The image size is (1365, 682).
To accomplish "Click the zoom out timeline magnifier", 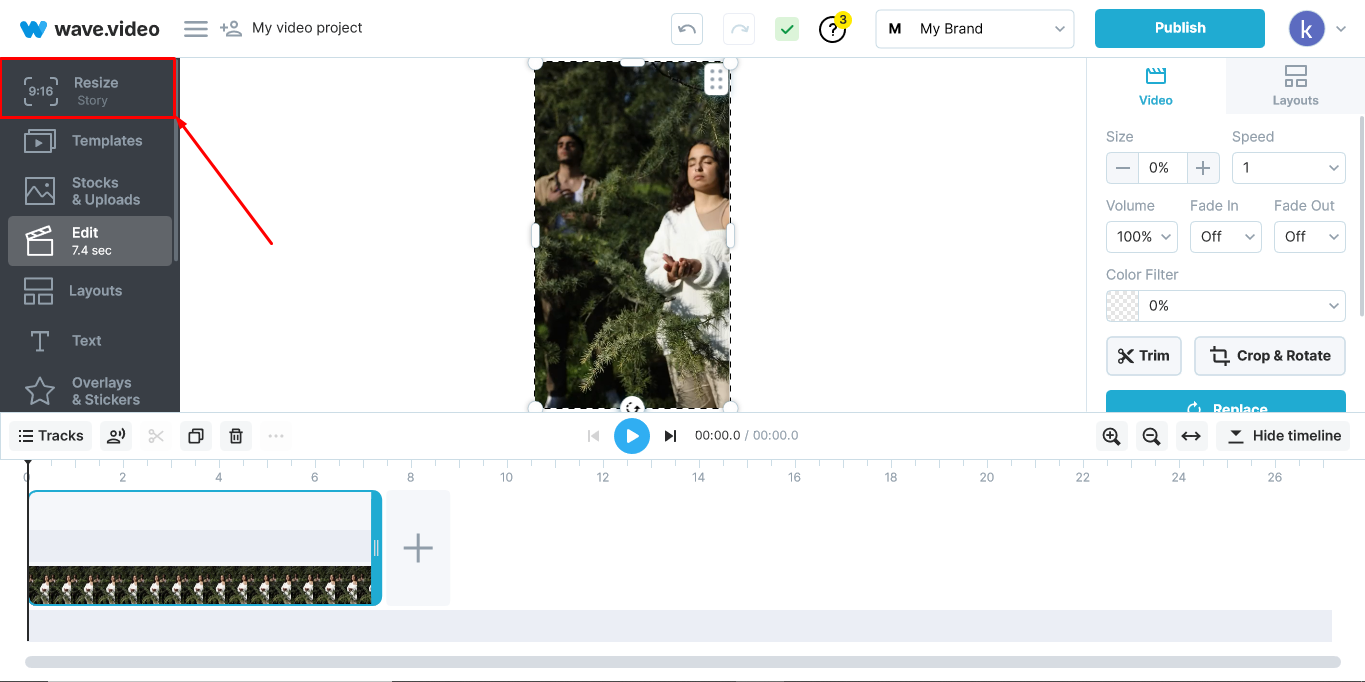I will (x=1151, y=436).
